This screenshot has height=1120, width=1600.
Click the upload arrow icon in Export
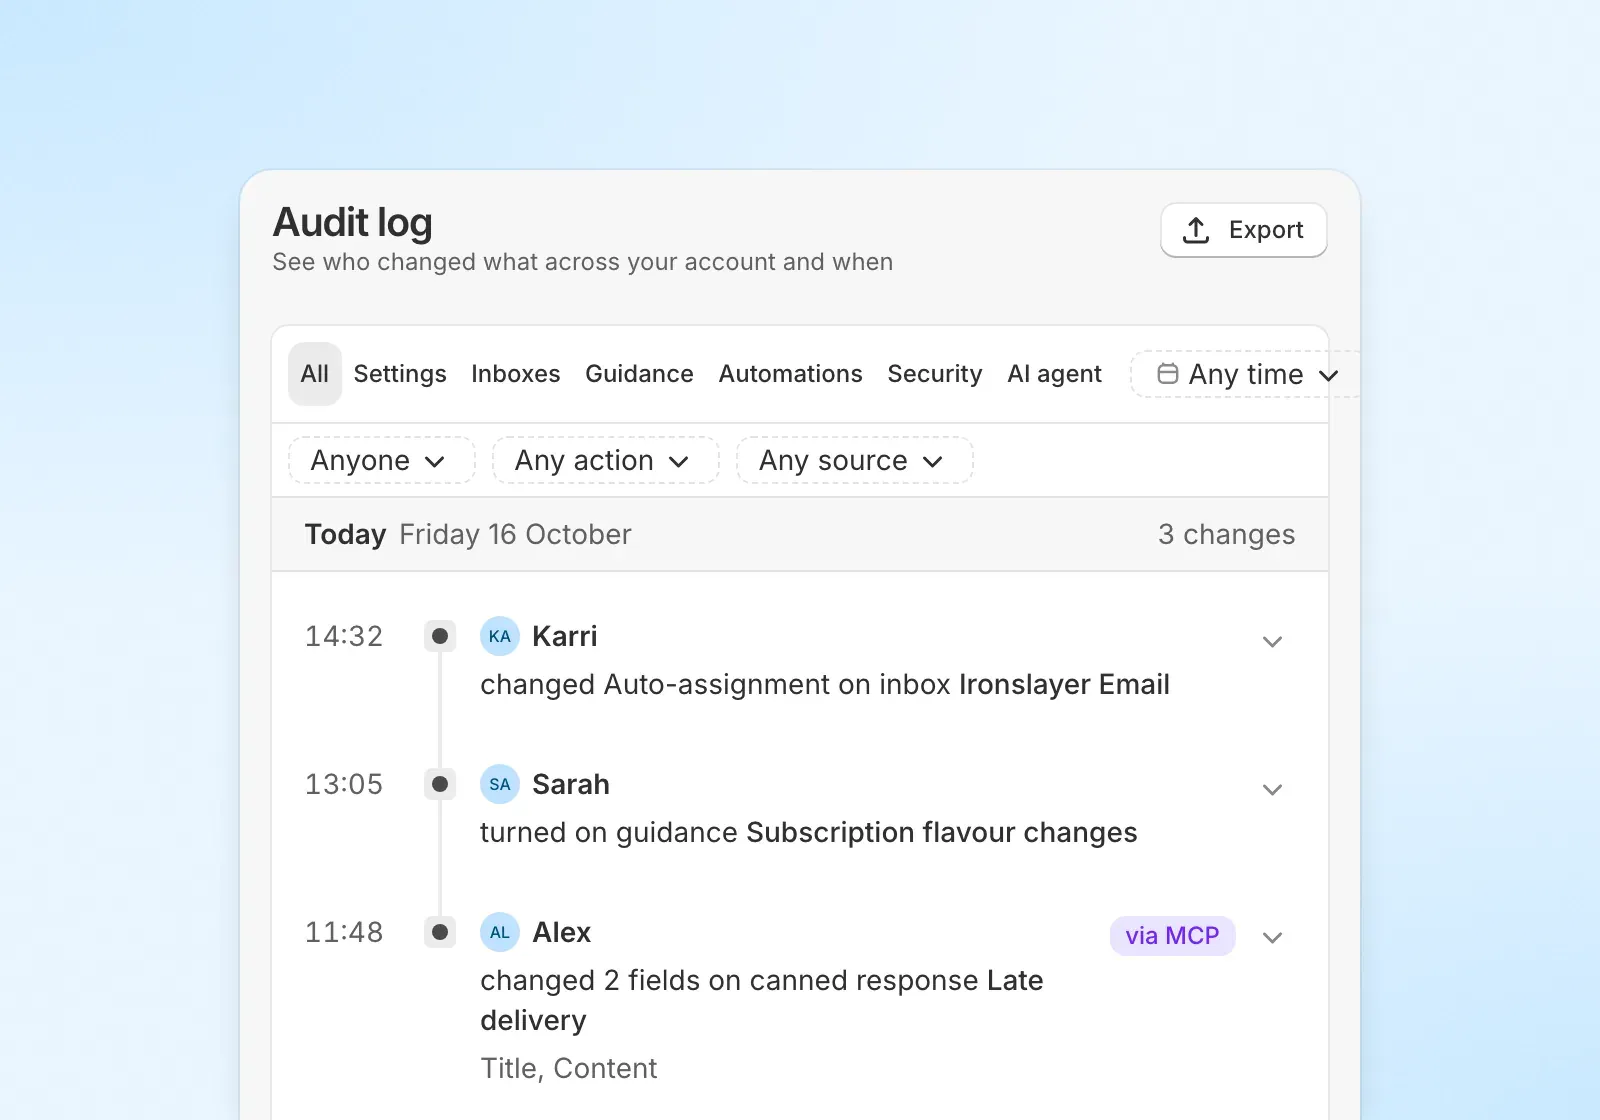coord(1196,230)
